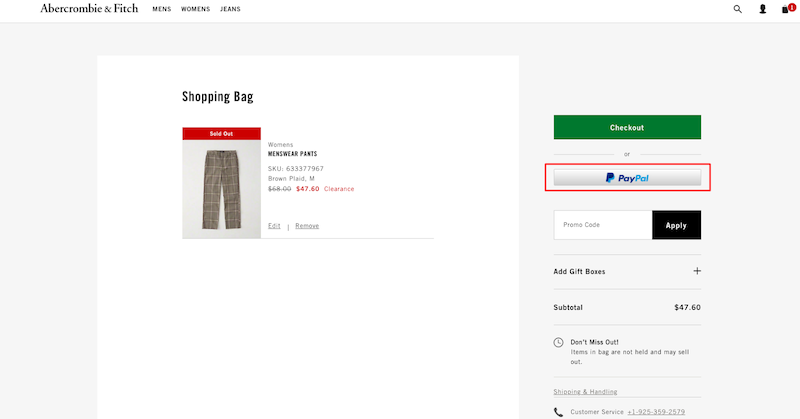
Task: Click the Abercrombie & Fitch logo
Action: [89, 9]
